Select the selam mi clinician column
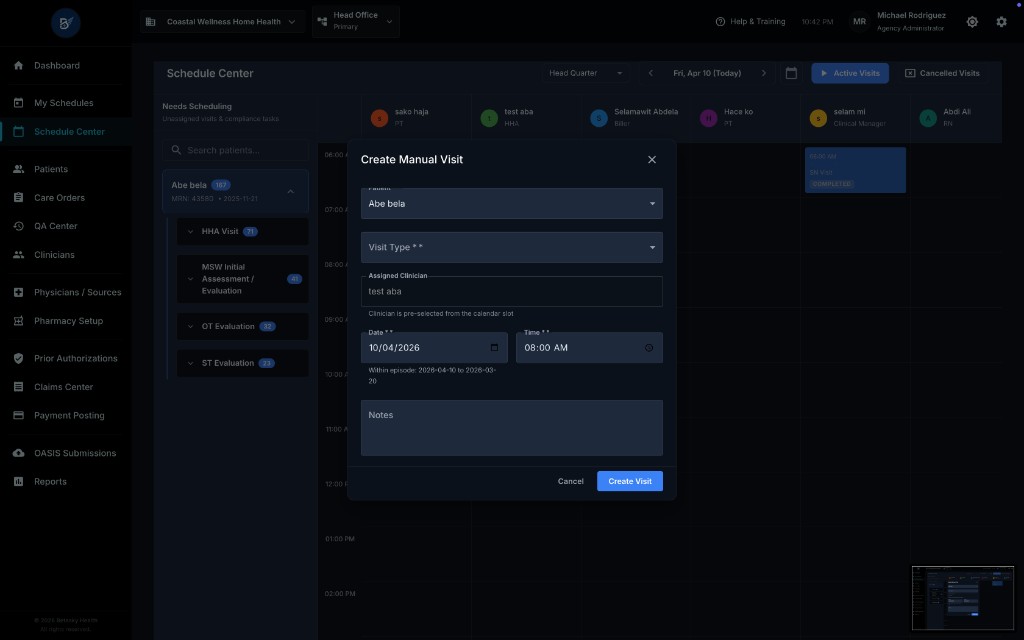Image resolution: width=1024 pixels, height=640 pixels. 855,118
